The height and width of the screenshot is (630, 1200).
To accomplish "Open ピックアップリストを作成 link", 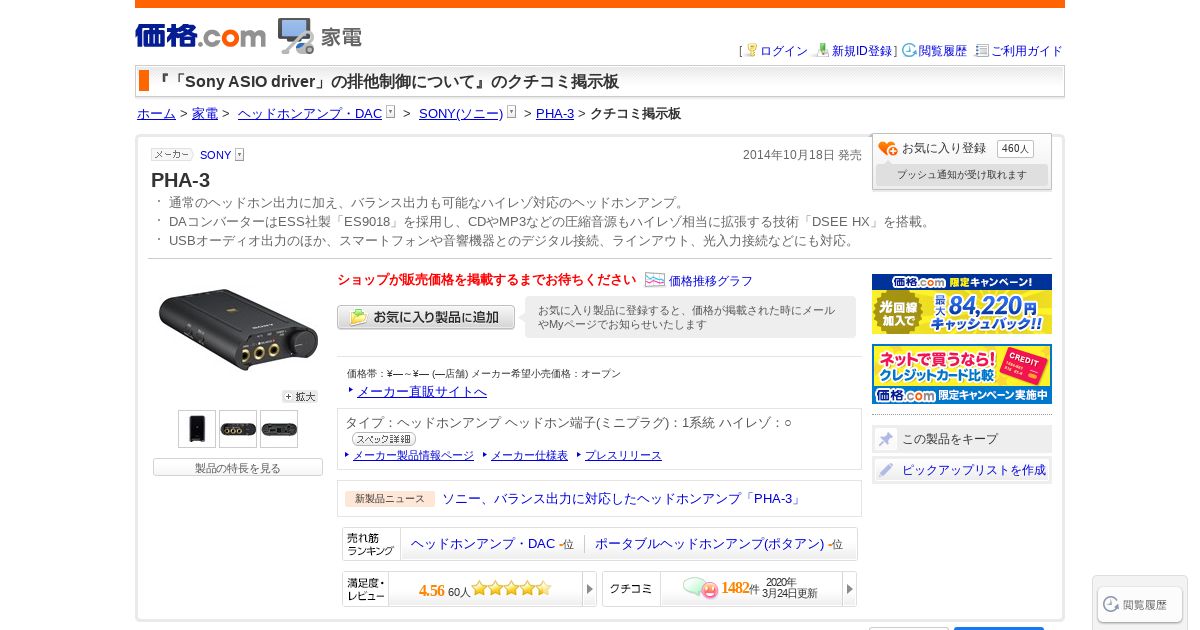I will (x=974, y=470).
